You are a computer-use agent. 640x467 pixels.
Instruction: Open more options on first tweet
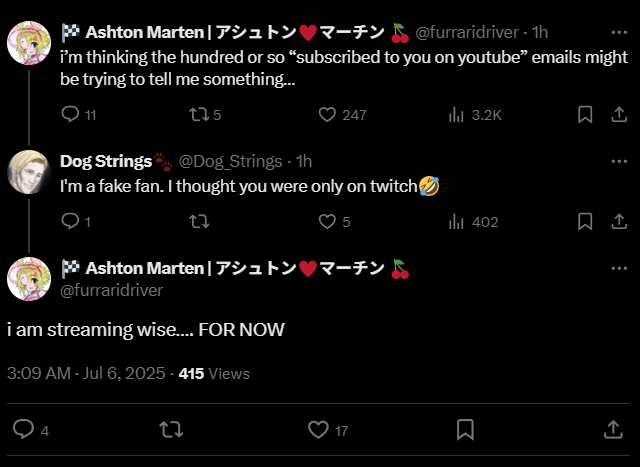616,115
